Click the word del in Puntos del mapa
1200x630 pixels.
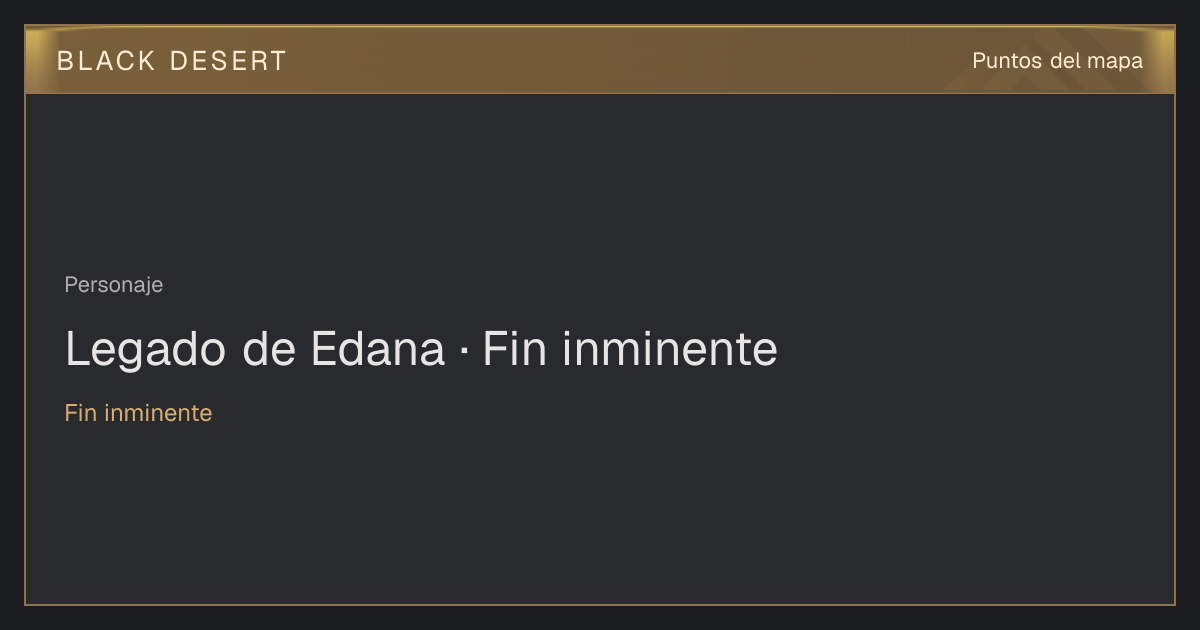coord(1066,61)
